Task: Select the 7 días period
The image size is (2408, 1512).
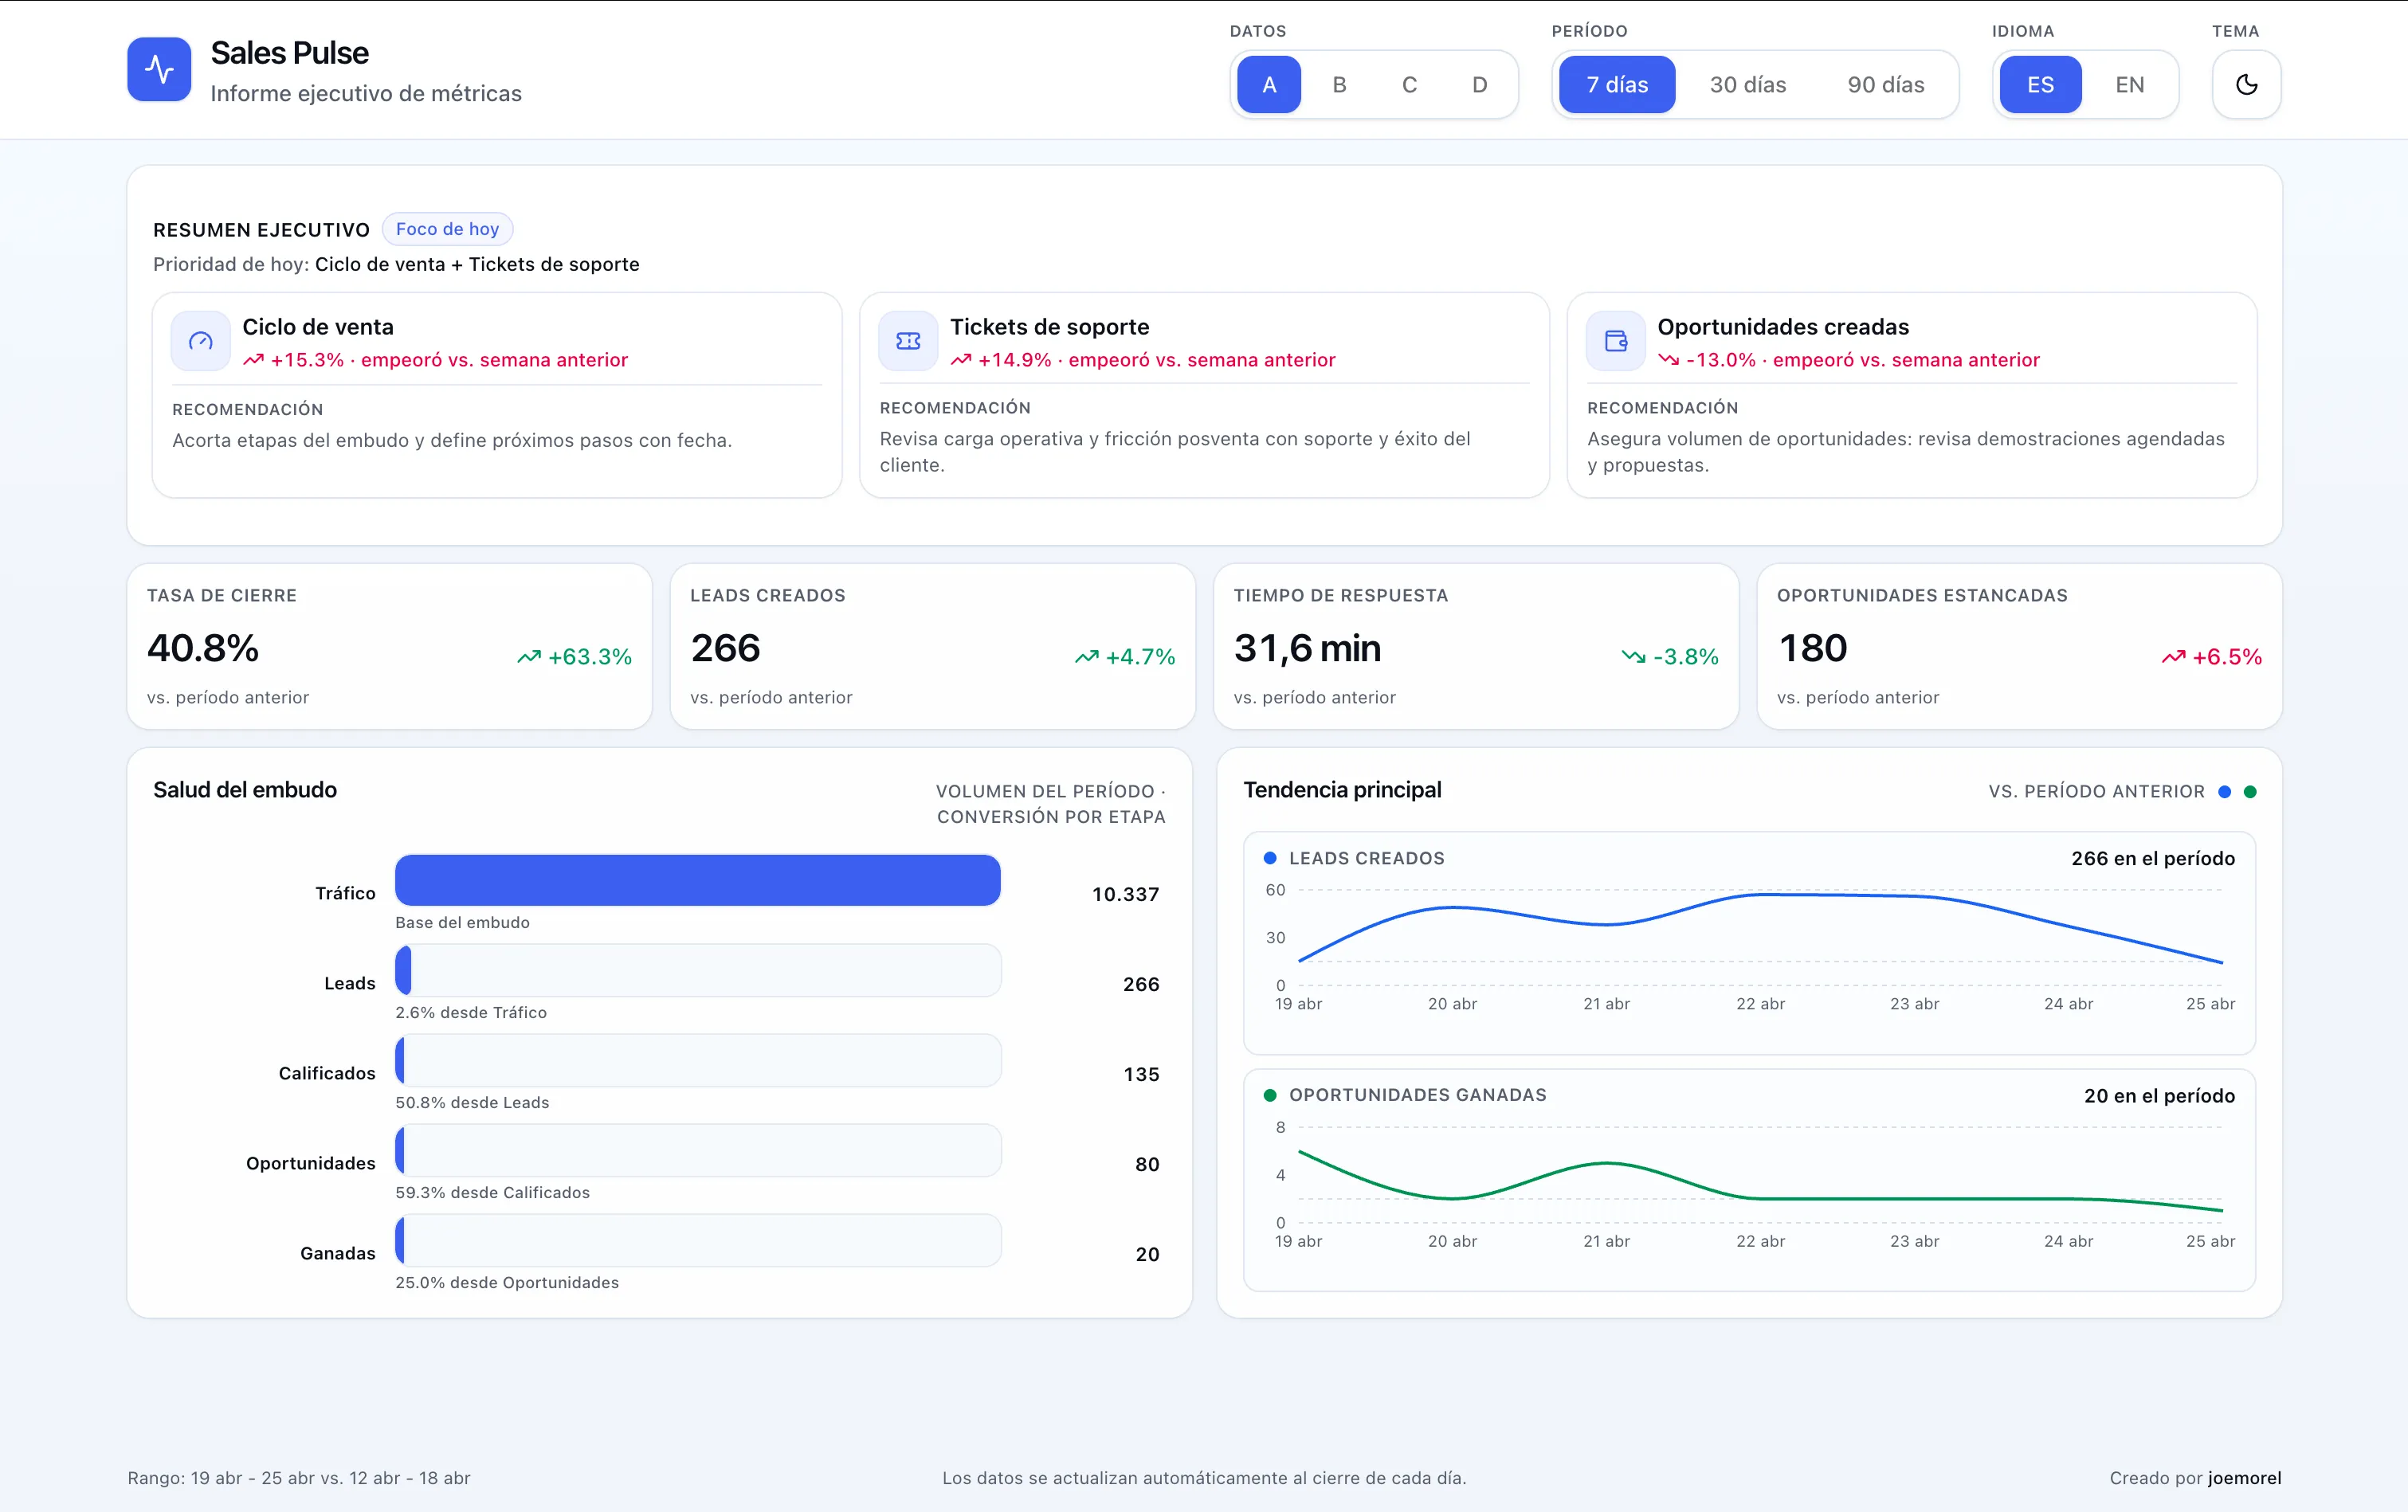Action: tap(1617, 85)
